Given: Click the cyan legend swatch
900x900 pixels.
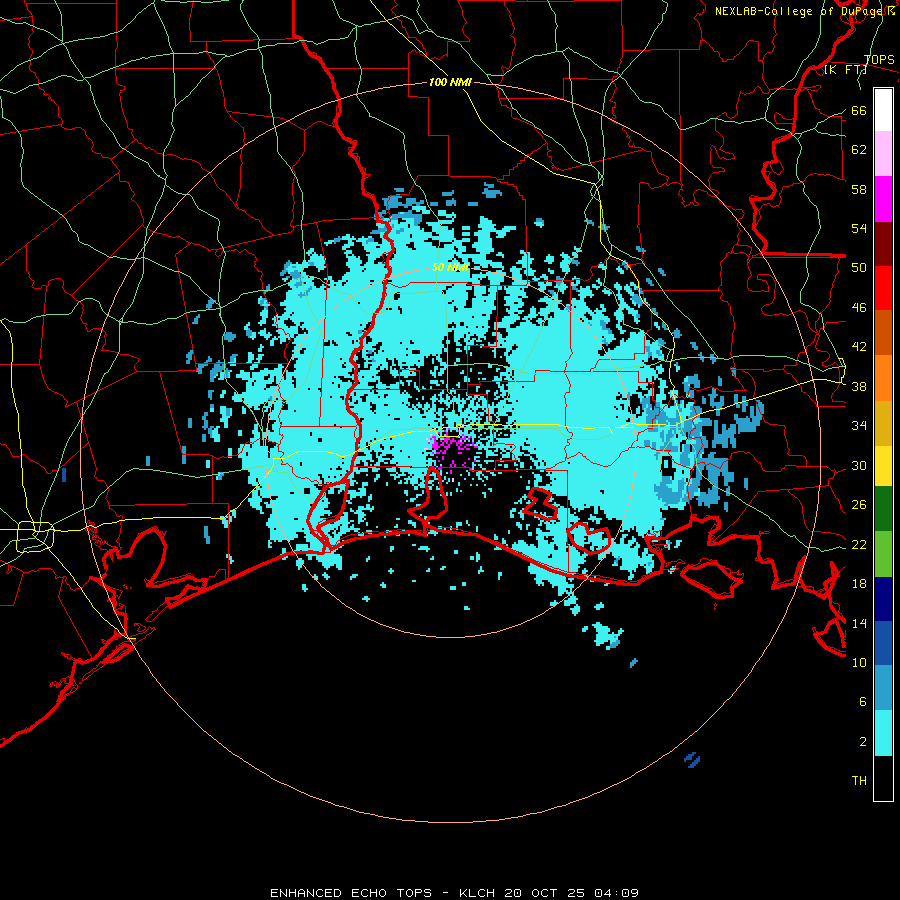Looking at the screenshot, I should pos(883,733).
